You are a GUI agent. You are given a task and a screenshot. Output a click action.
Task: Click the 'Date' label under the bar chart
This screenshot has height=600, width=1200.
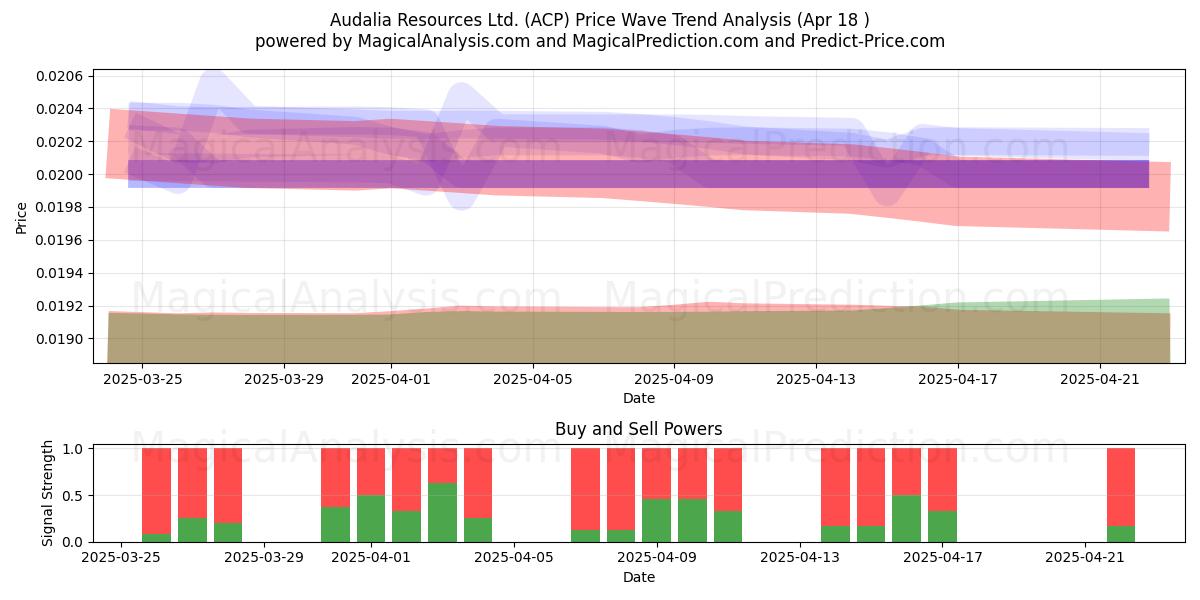[x=639, y=577]
